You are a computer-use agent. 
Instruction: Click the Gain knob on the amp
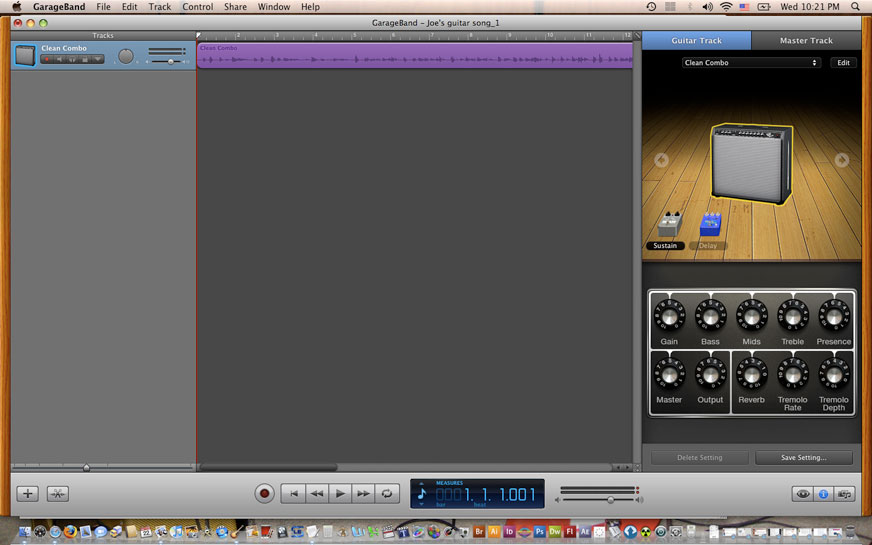coord(669,316)
